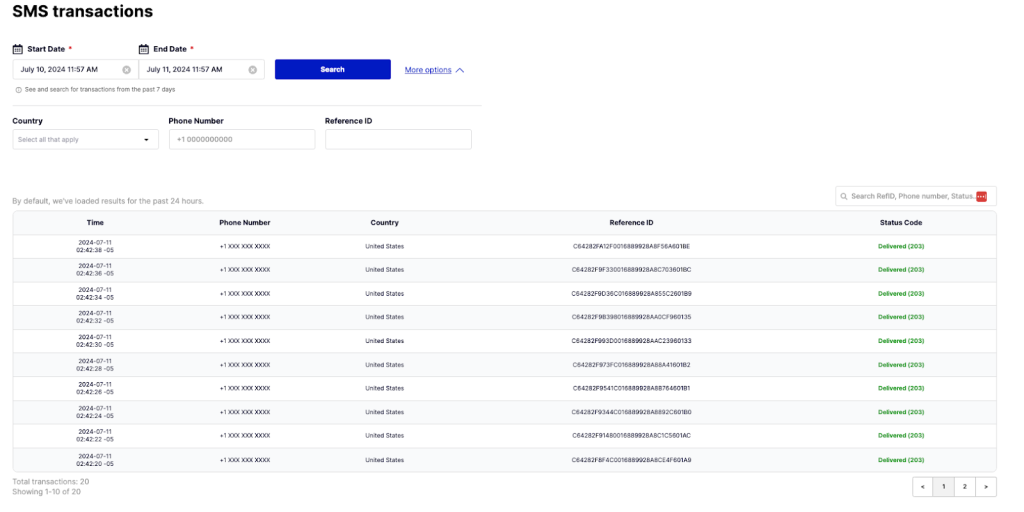
Task: Click the End Date calendar icon
Action: [x=144, y=49]
